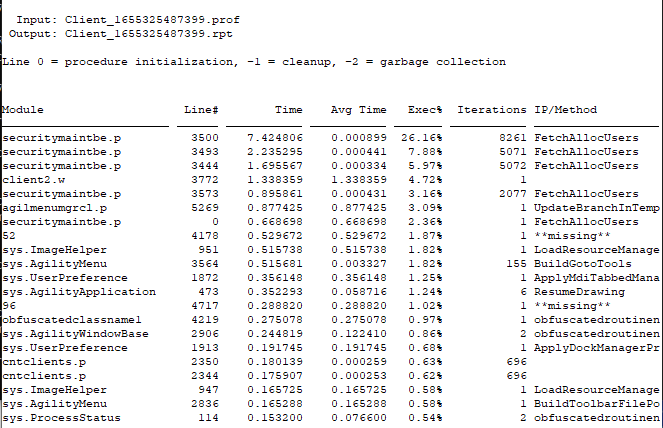Click the agilmenumgrcl.p module name
This screenshot has height=428, width=663.
[55, 208]
